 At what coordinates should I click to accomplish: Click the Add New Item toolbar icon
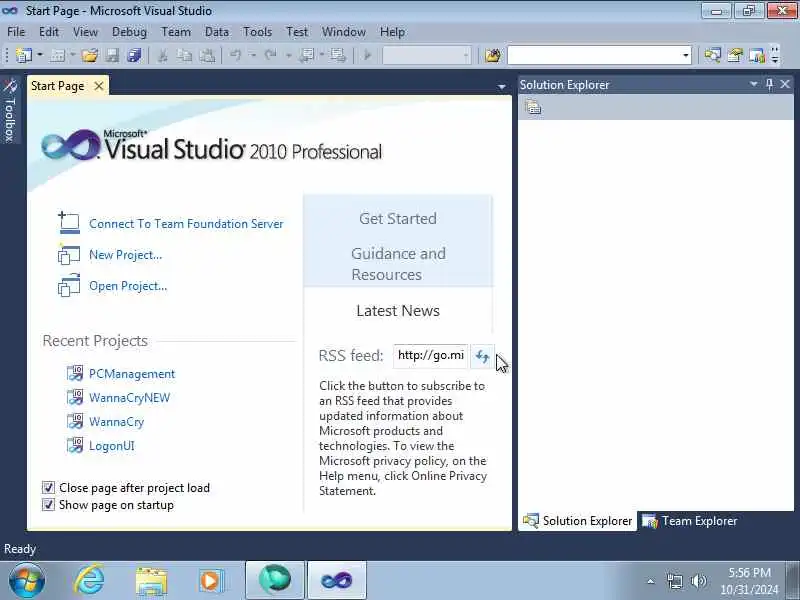58,55
